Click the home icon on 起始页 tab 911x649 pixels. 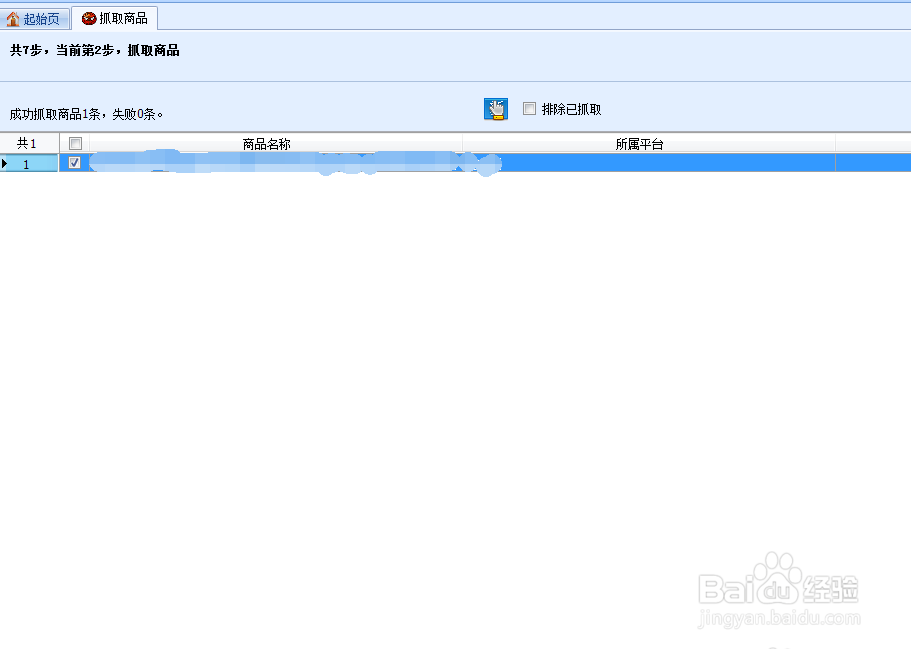click(13, 19)
